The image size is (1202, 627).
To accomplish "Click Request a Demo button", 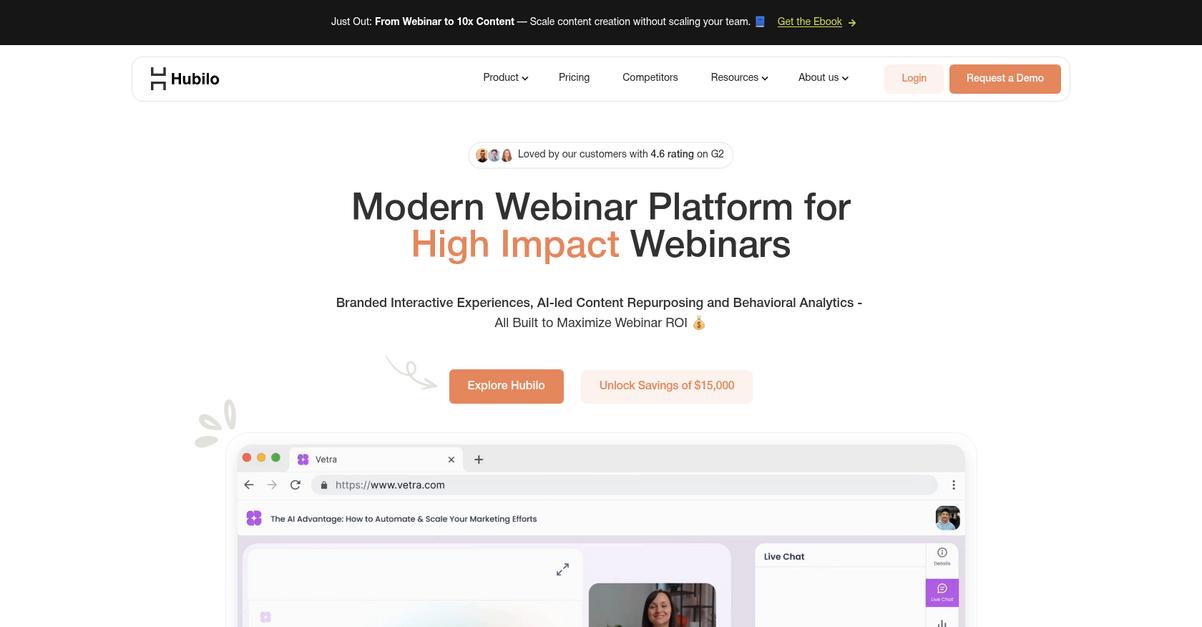I will (x=1005, y=79).
